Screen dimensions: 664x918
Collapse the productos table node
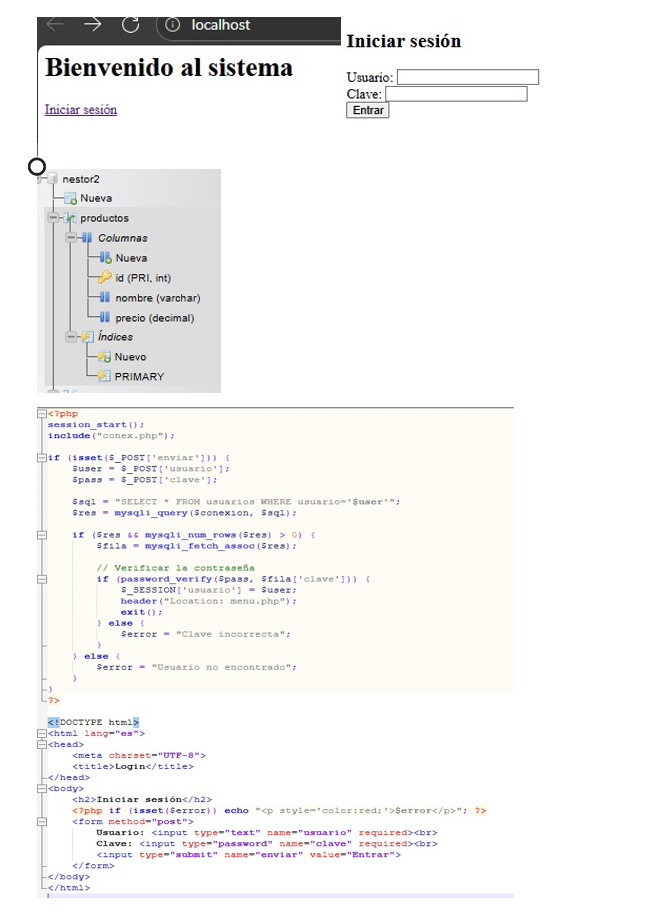(x=51, y=218)
